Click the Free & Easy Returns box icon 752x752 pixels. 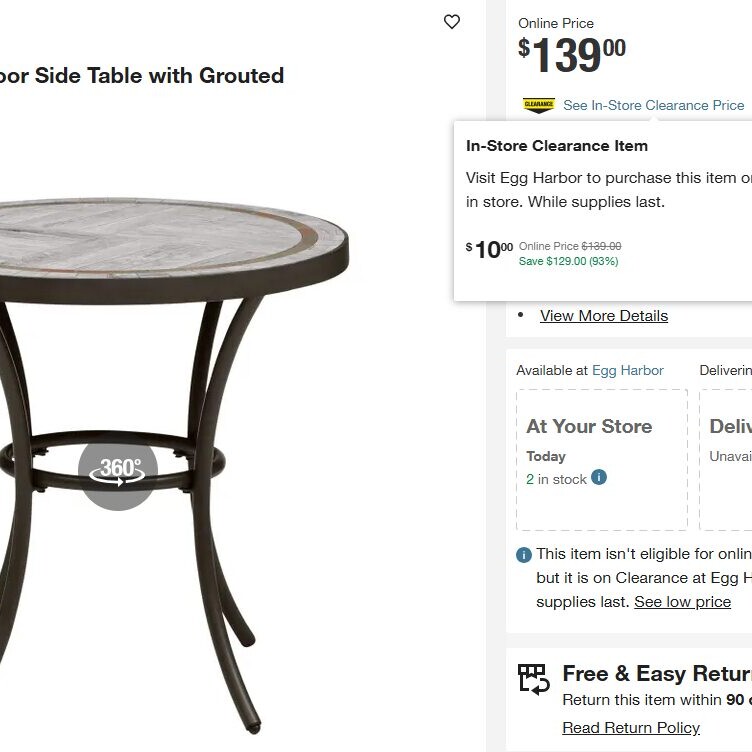(534, 679)
